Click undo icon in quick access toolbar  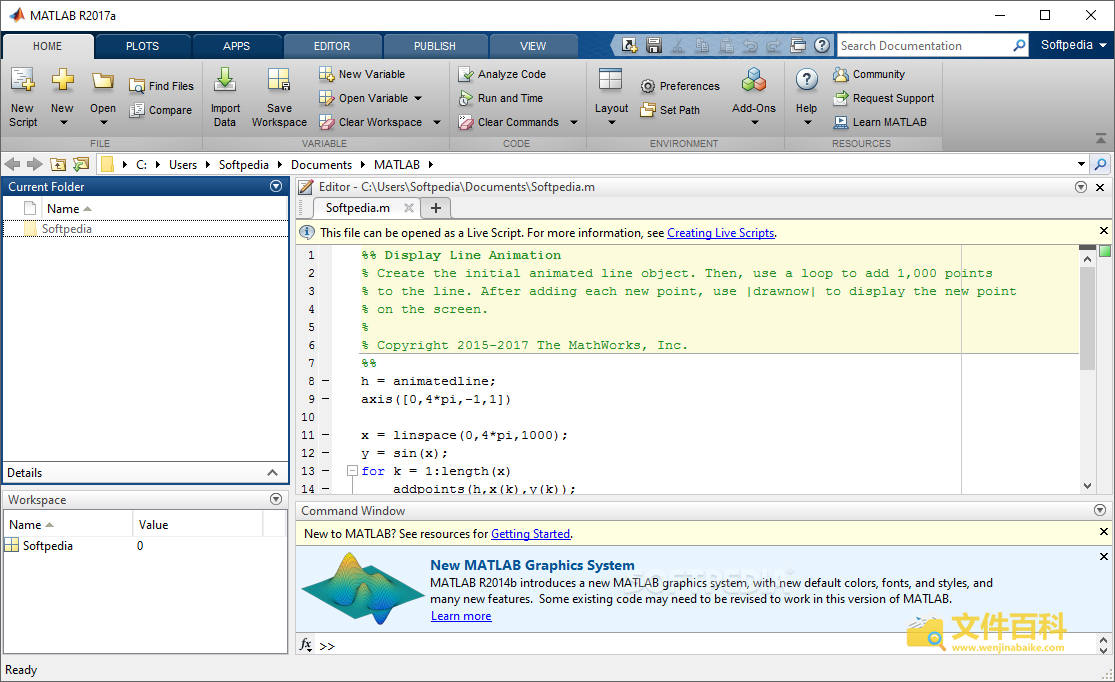pos(750,46)
